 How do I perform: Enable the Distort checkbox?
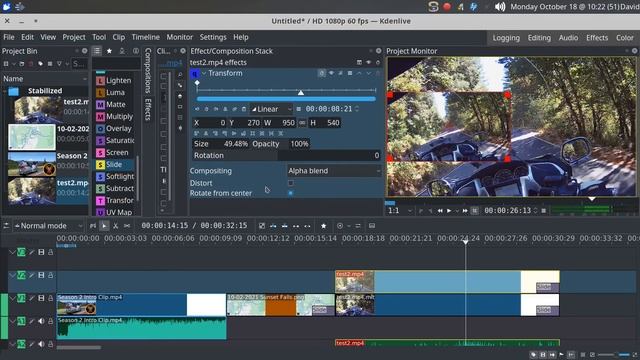click(291, 183)
